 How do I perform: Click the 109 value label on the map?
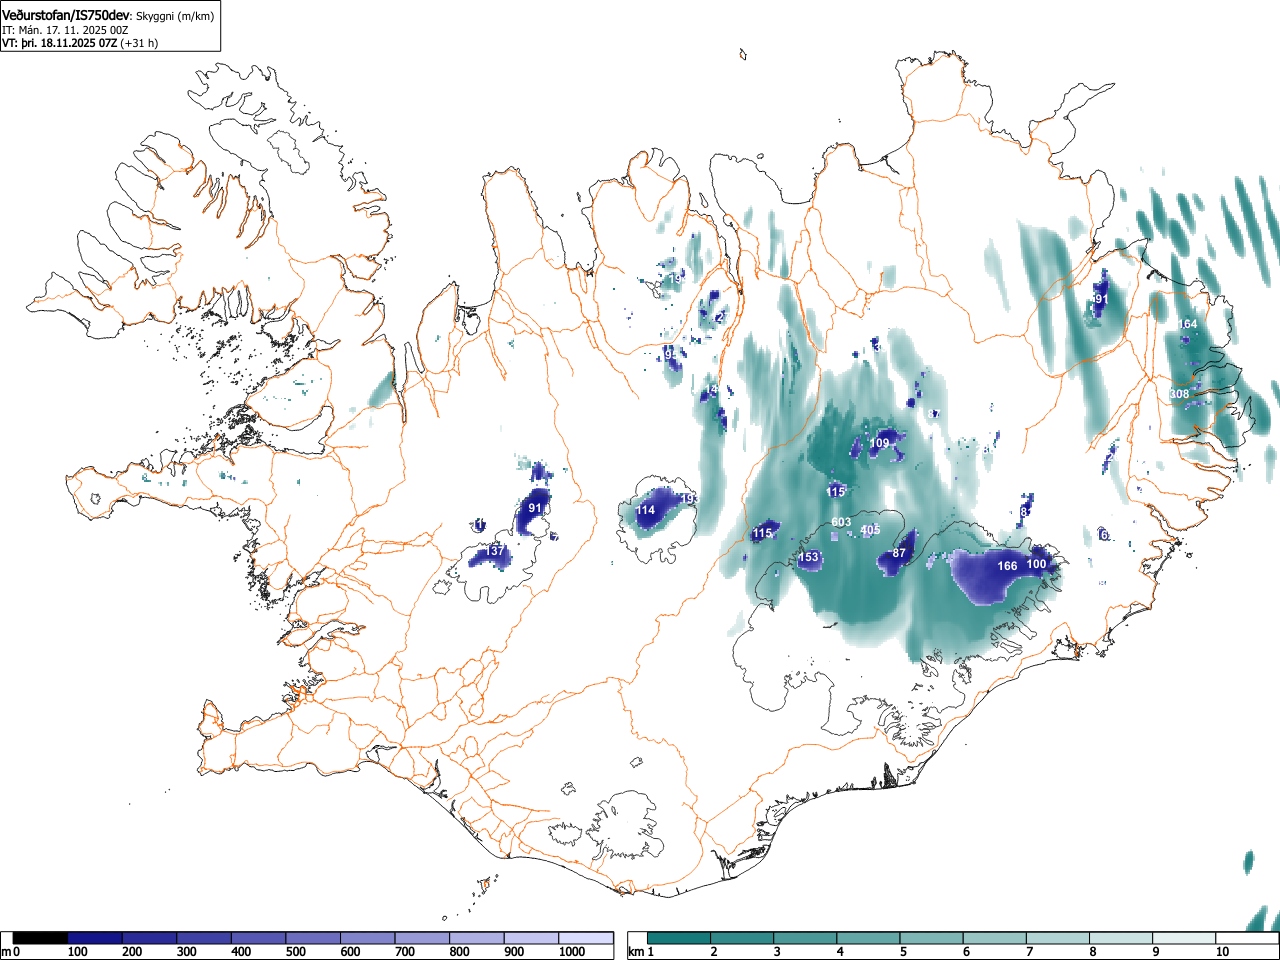[879, 443]
